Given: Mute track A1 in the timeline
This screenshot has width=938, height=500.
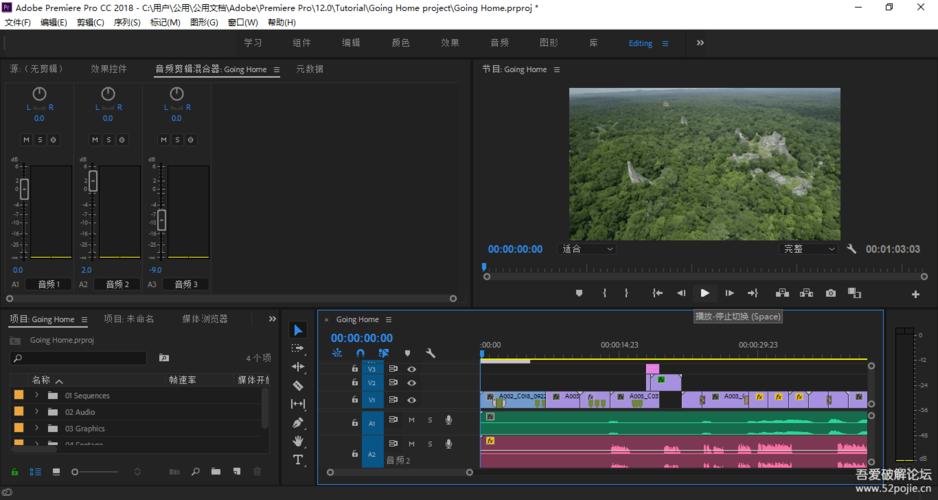Looking at the screenshot, I should coord(412,420).
